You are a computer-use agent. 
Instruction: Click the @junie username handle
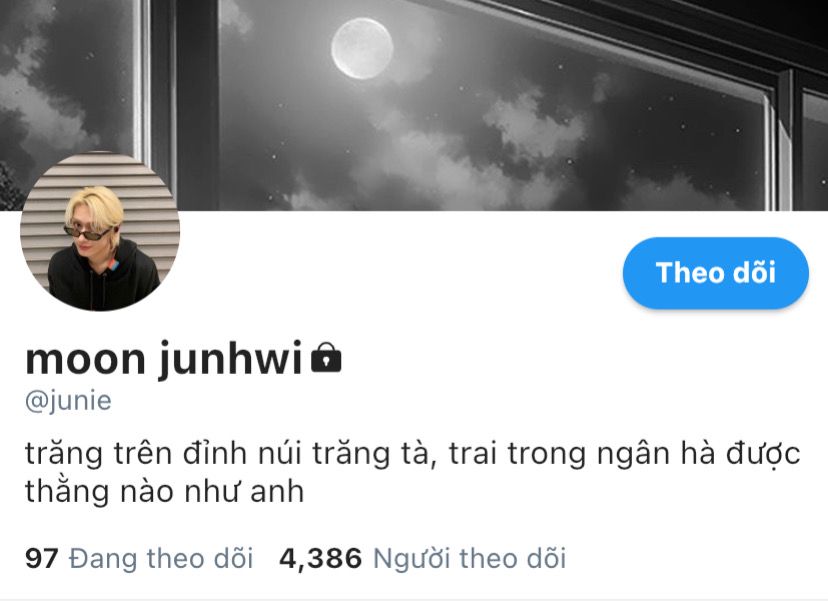(68, 401)
